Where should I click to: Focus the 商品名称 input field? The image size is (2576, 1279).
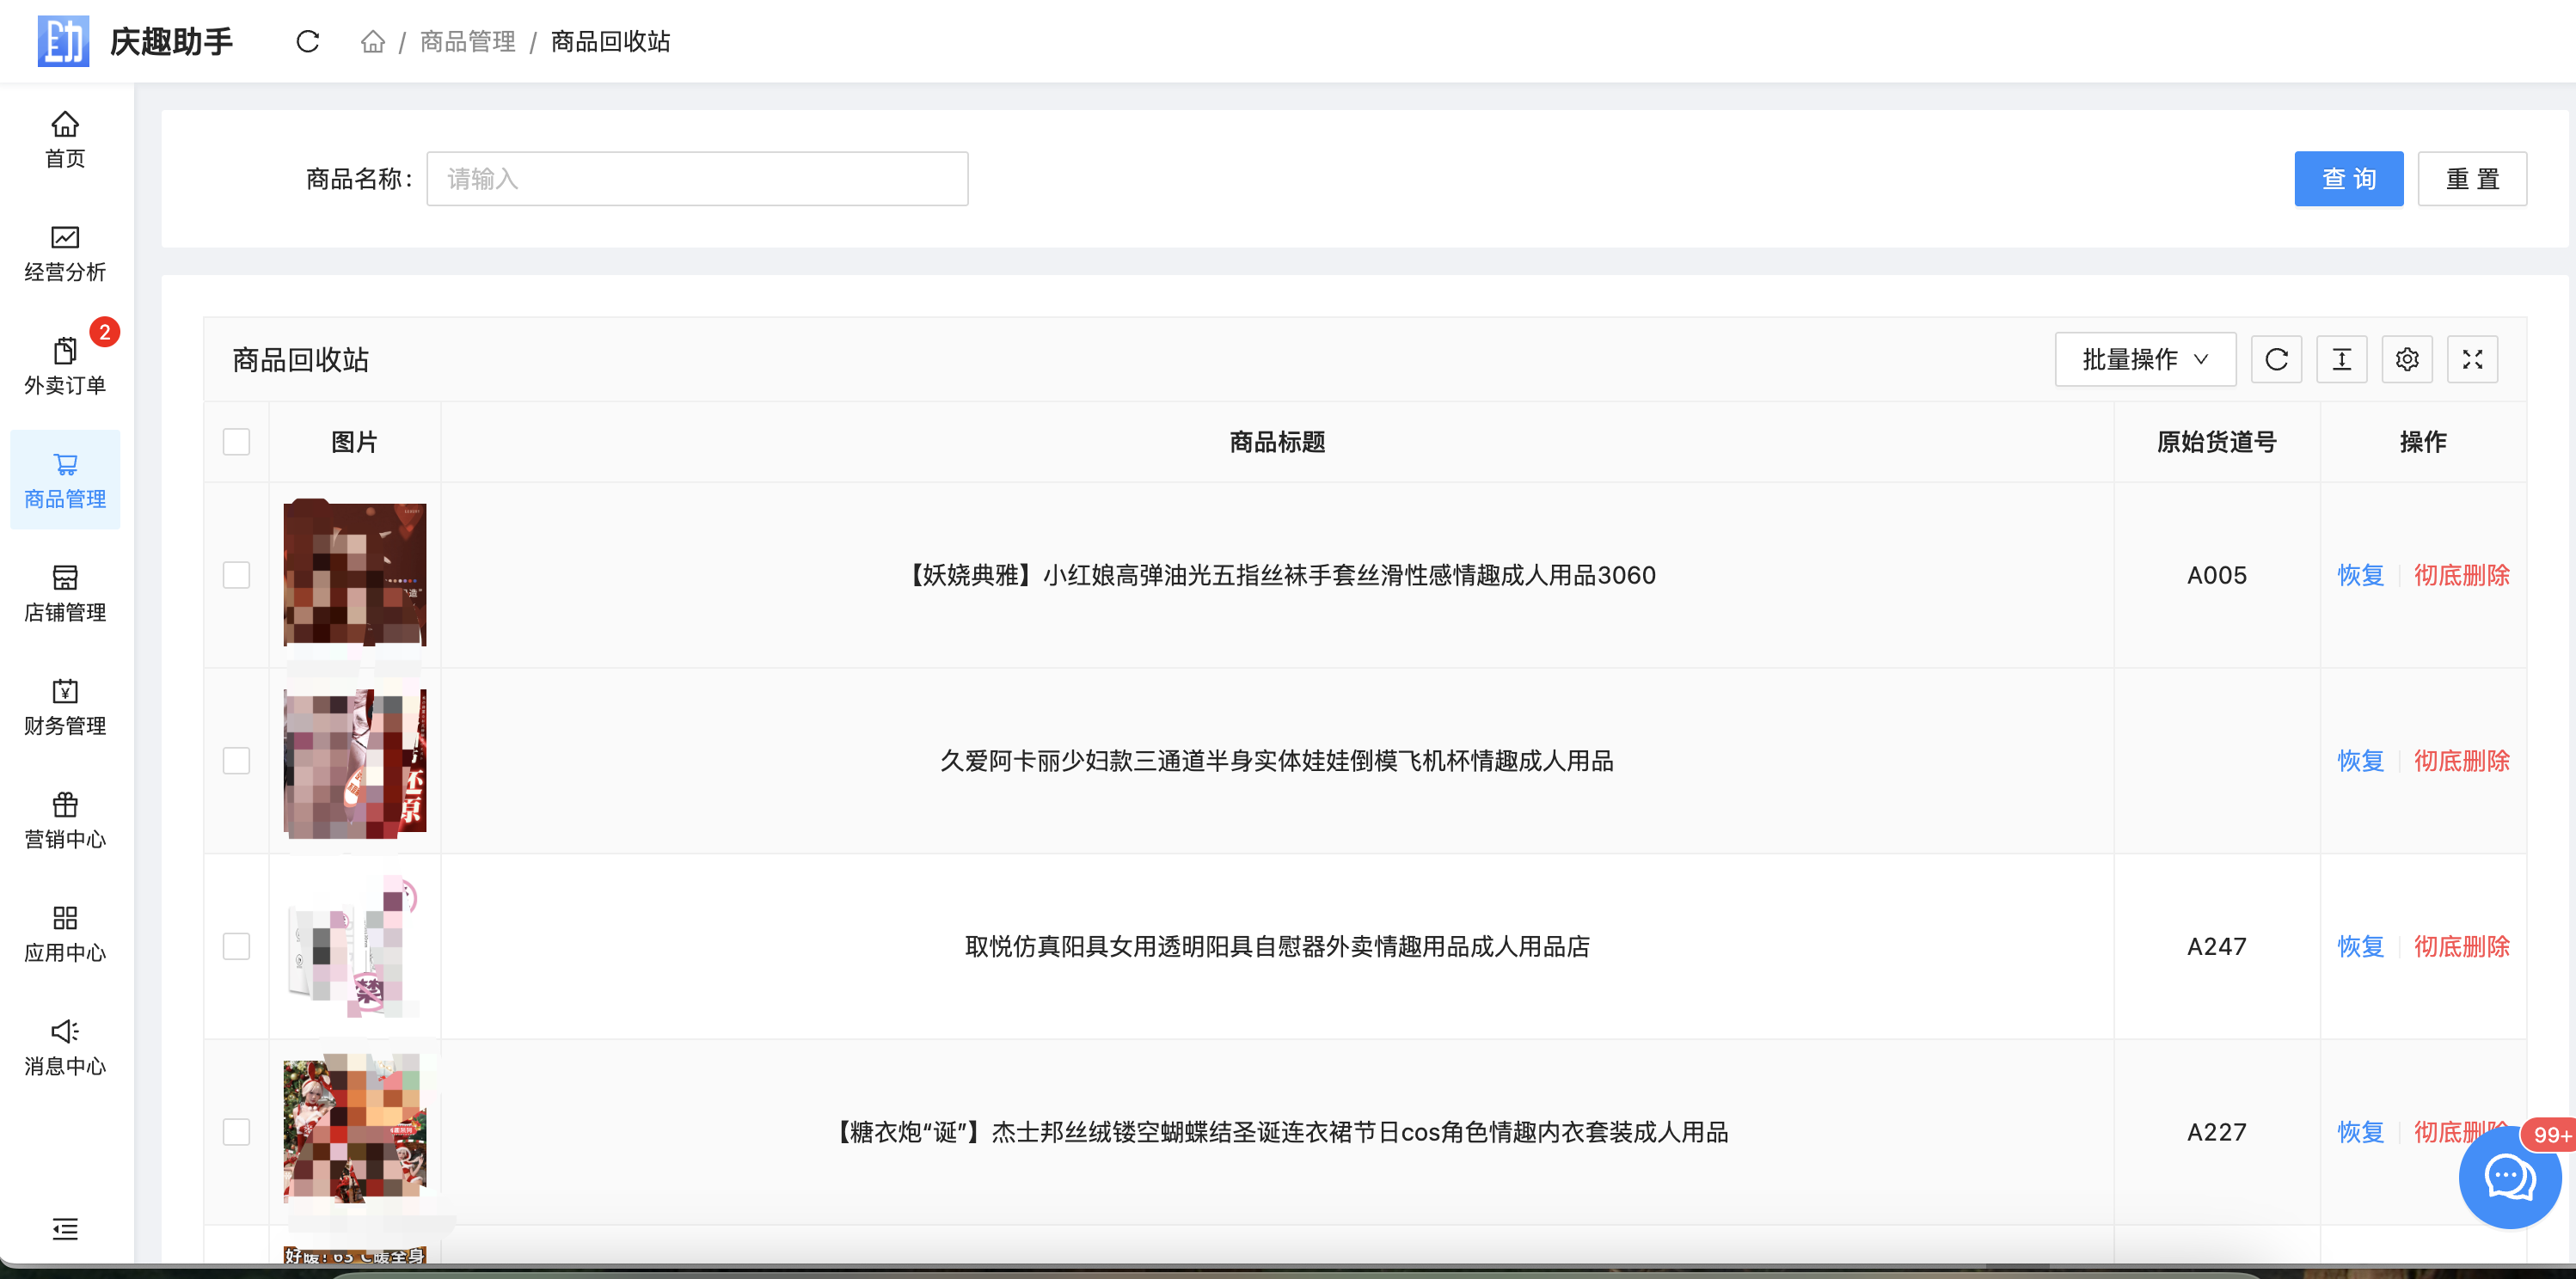point(697,179)
